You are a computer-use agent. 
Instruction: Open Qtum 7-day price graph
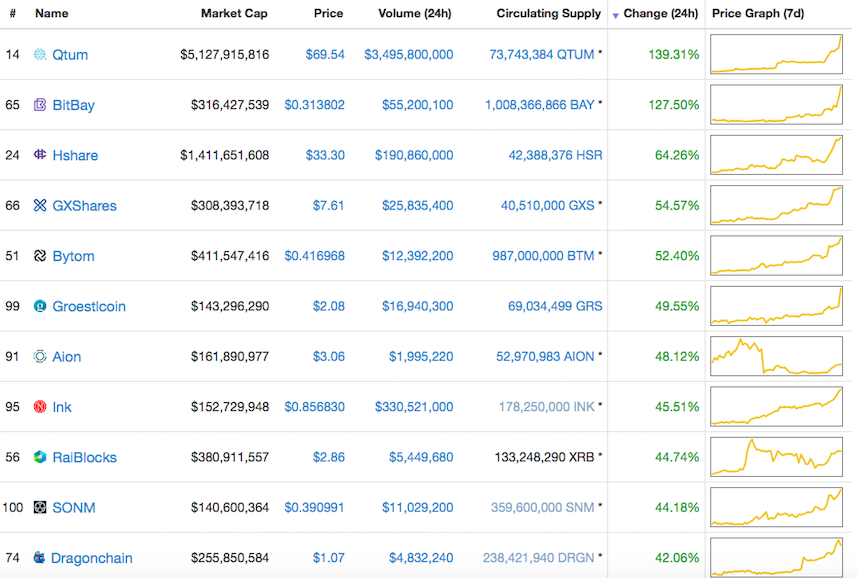pyautogui.click(x=776, y=54)
